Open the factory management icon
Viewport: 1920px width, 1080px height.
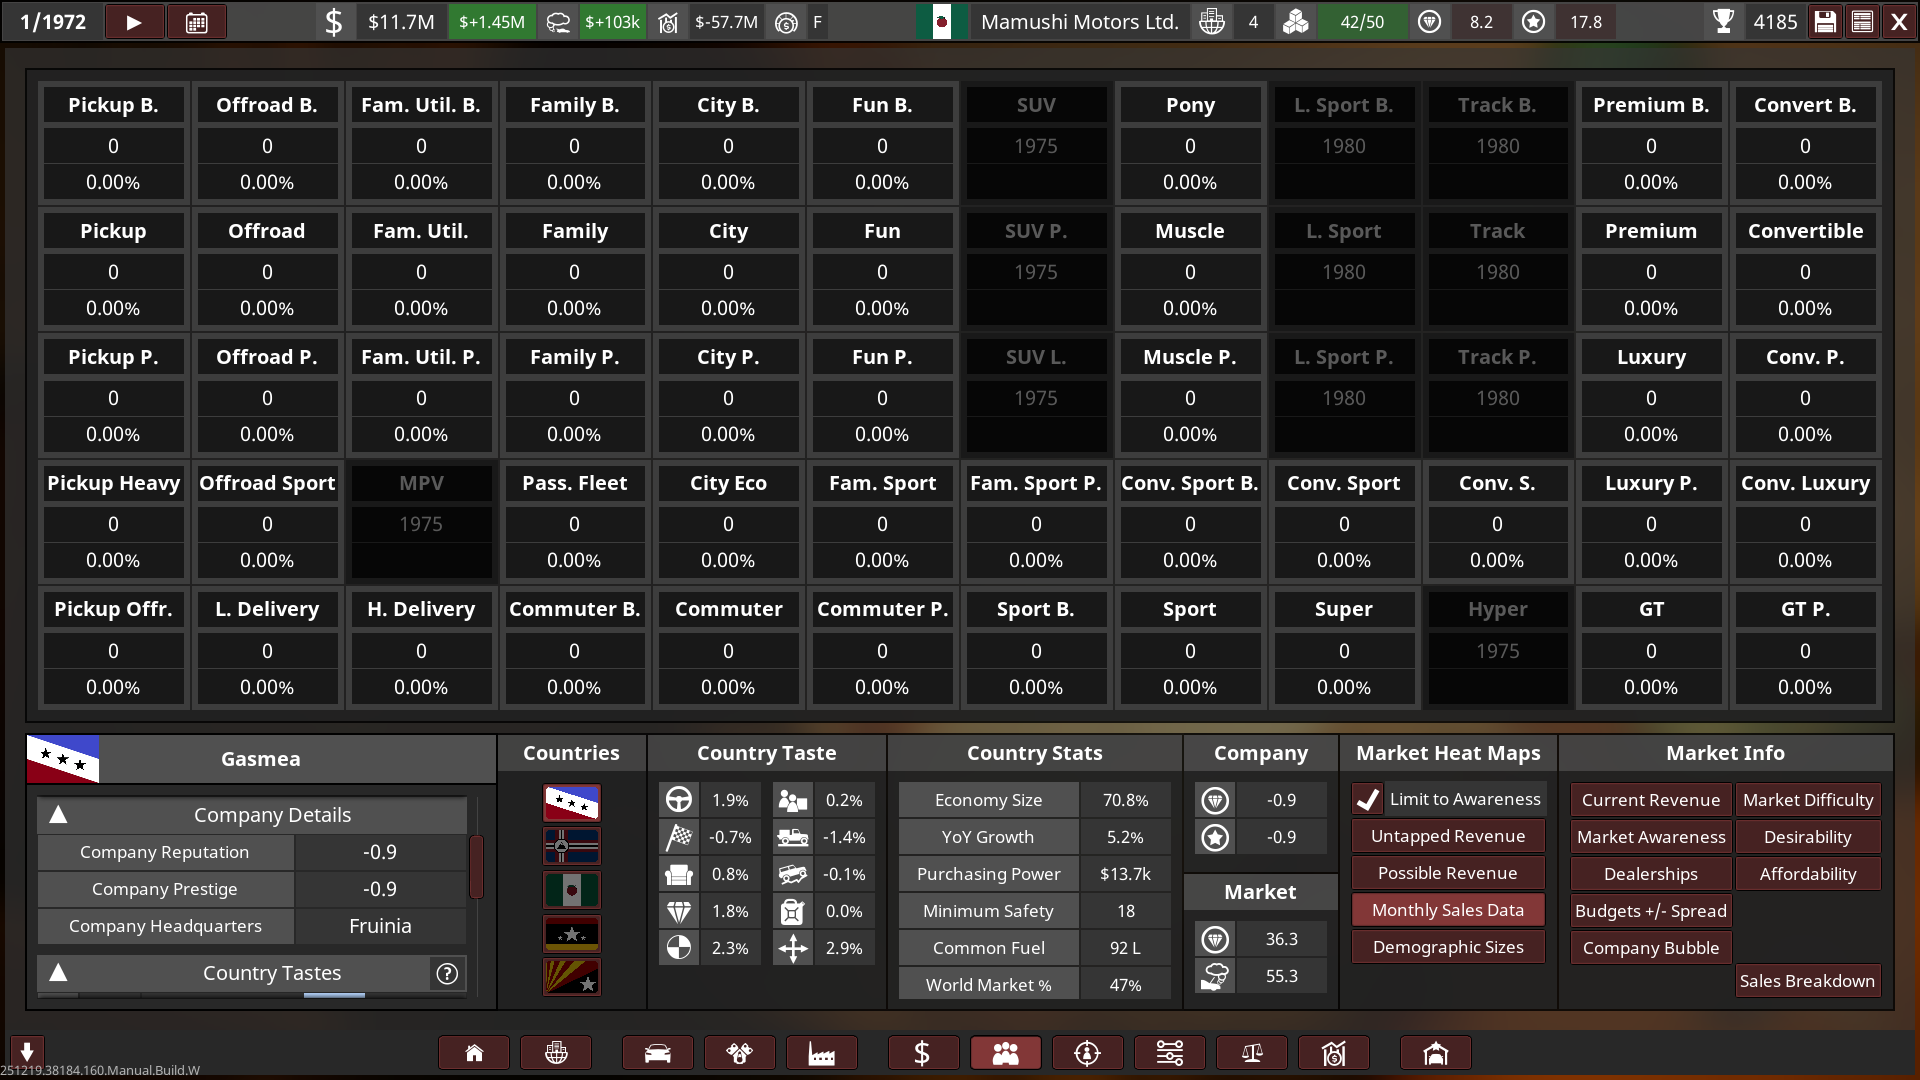pos(821,1053)
